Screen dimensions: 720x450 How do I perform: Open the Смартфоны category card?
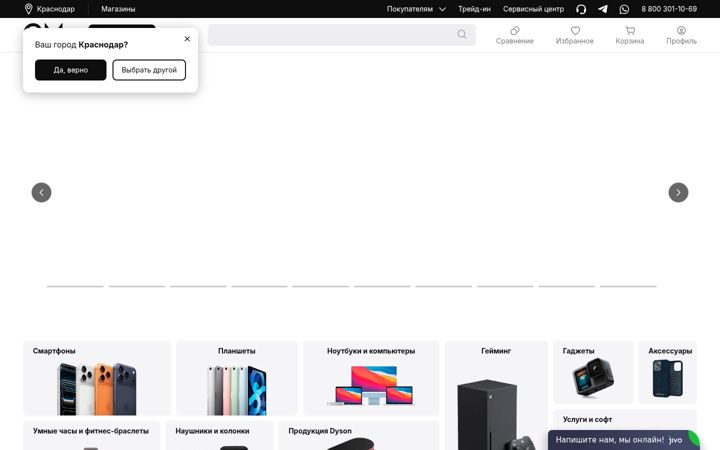(97, 378)
